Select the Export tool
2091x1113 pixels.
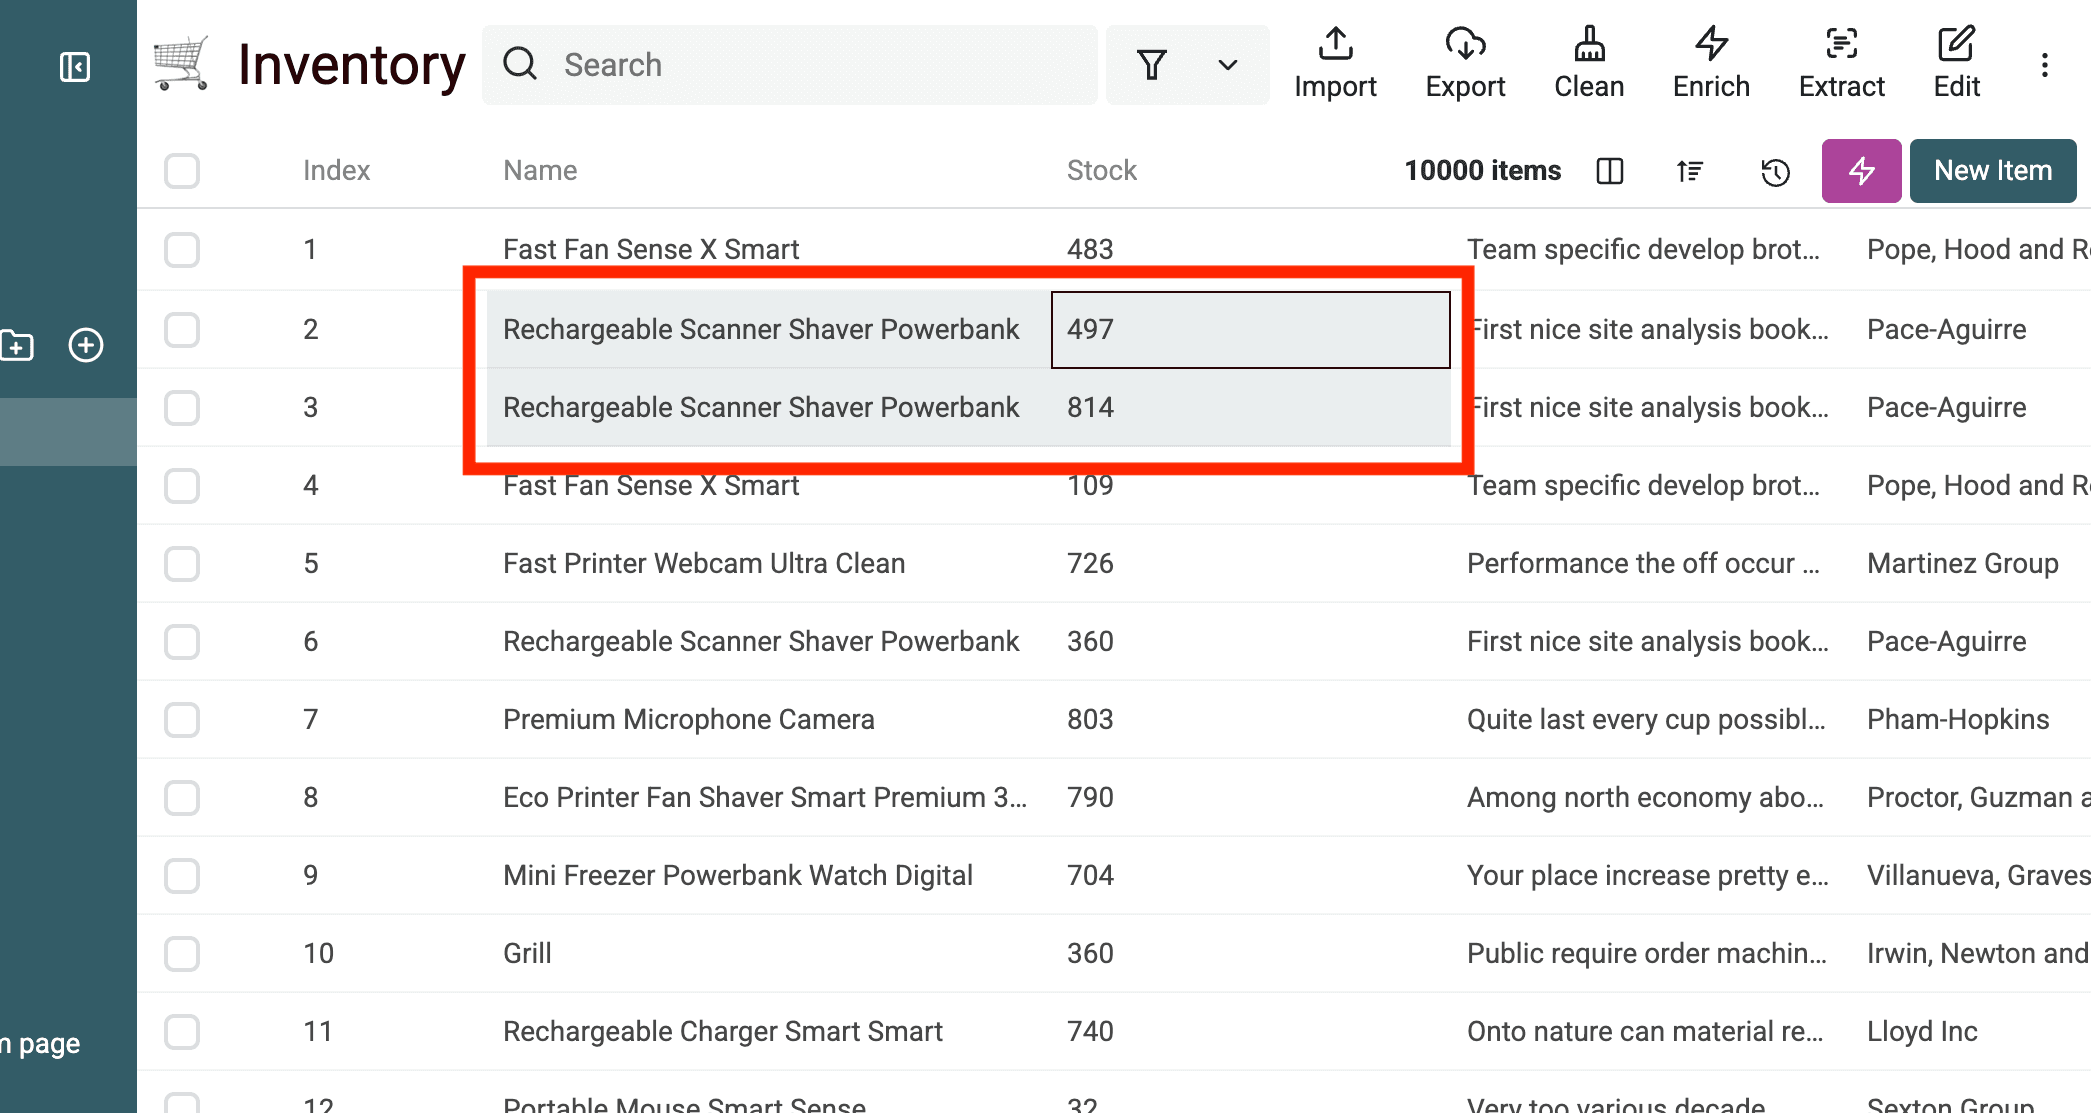[1464, 62]
